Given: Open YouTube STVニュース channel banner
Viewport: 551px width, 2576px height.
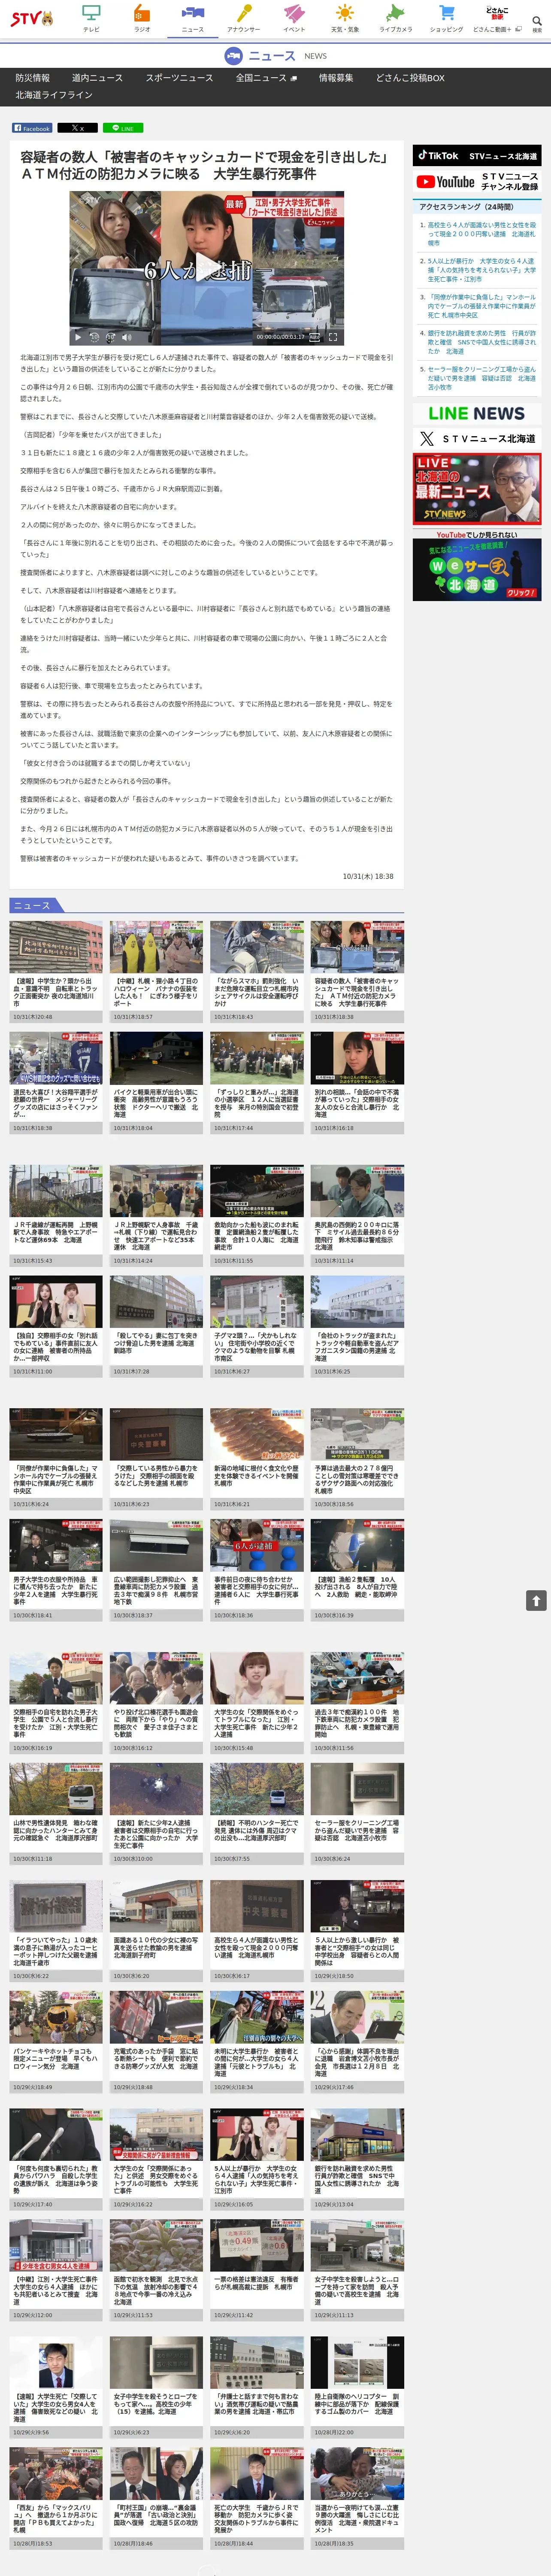Looking at the screenshot, I should [477, 182].
